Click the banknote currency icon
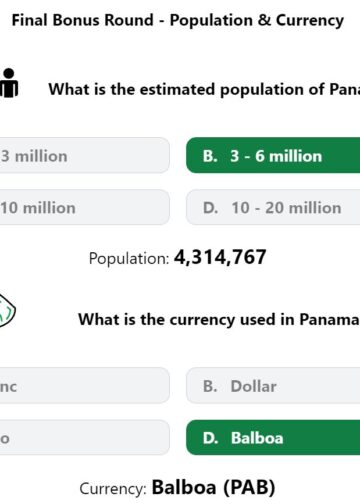This screenshot has width=360, height=504. 7,310
